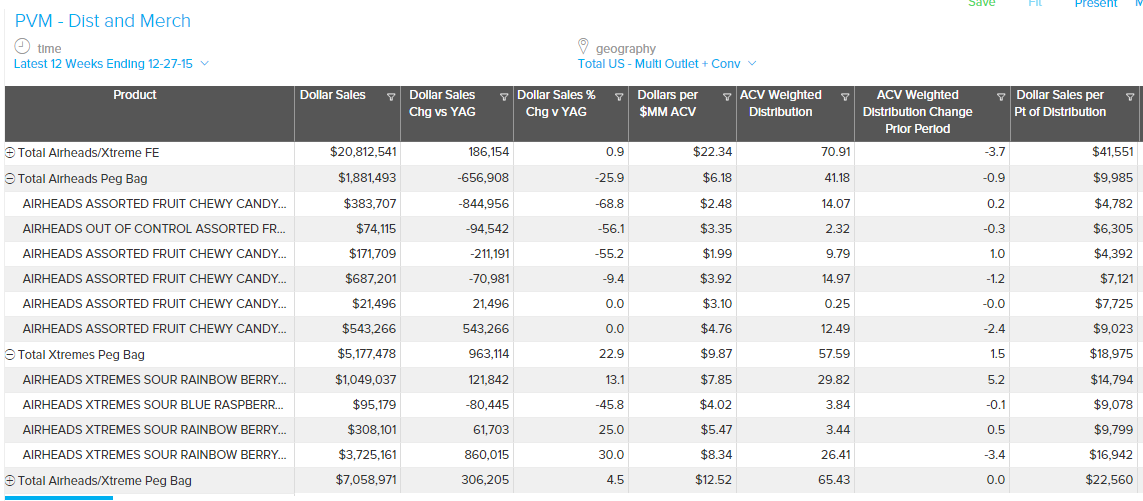Collapse Total Airheads Peg Bag group
Viewport: 1143px width, 501px height.
click(x=11, y=179)
